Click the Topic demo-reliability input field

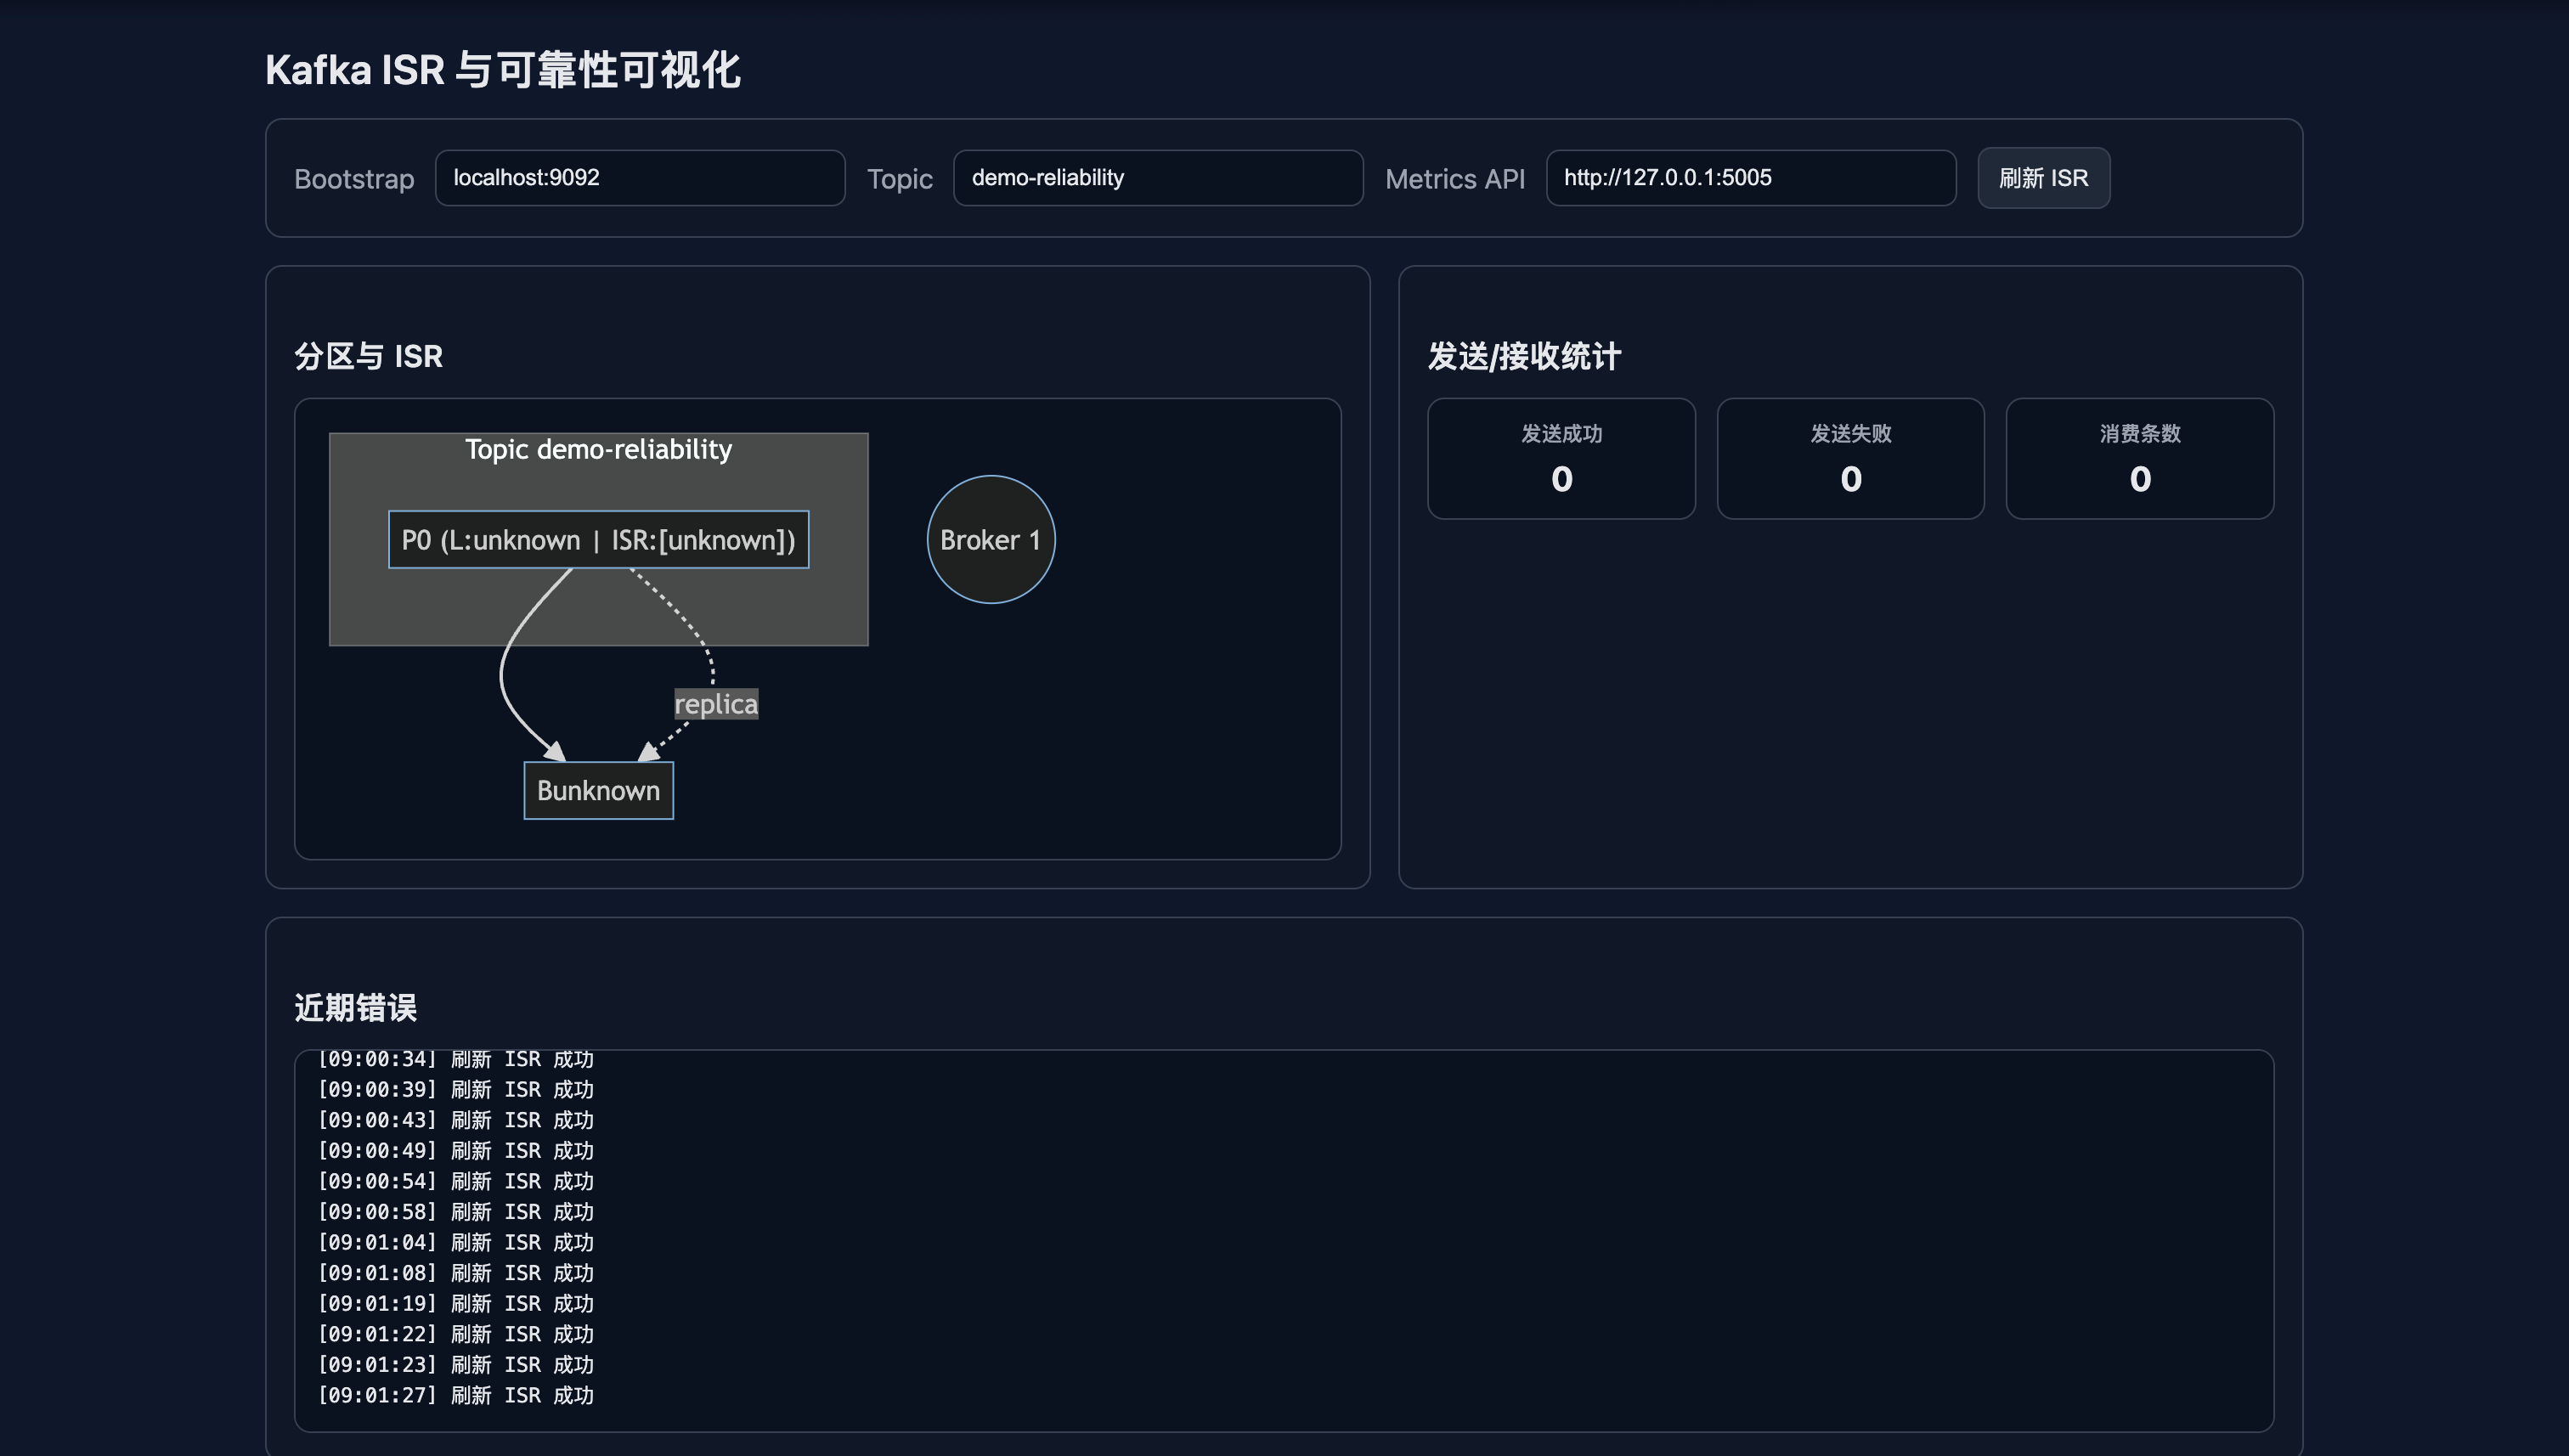tap(1157, 178)
